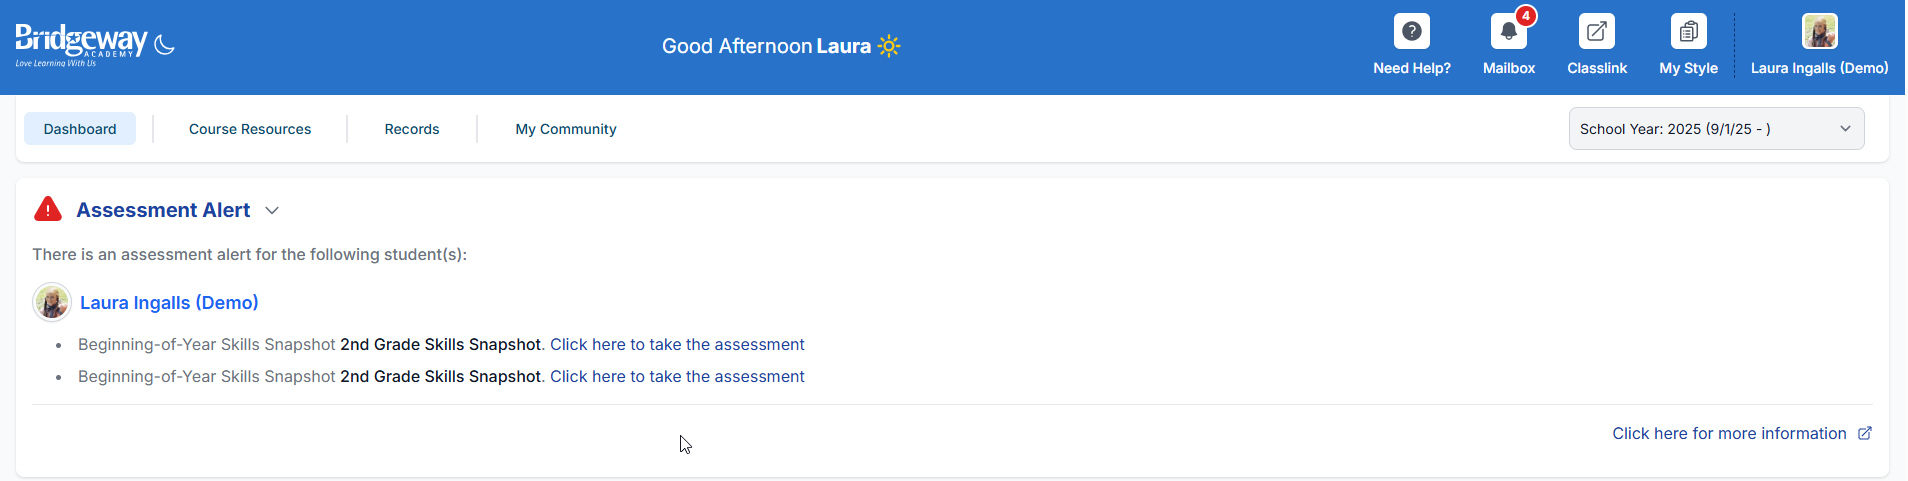
Task: Click the Bridgeway Academy logo
Action: pos(81,45)
